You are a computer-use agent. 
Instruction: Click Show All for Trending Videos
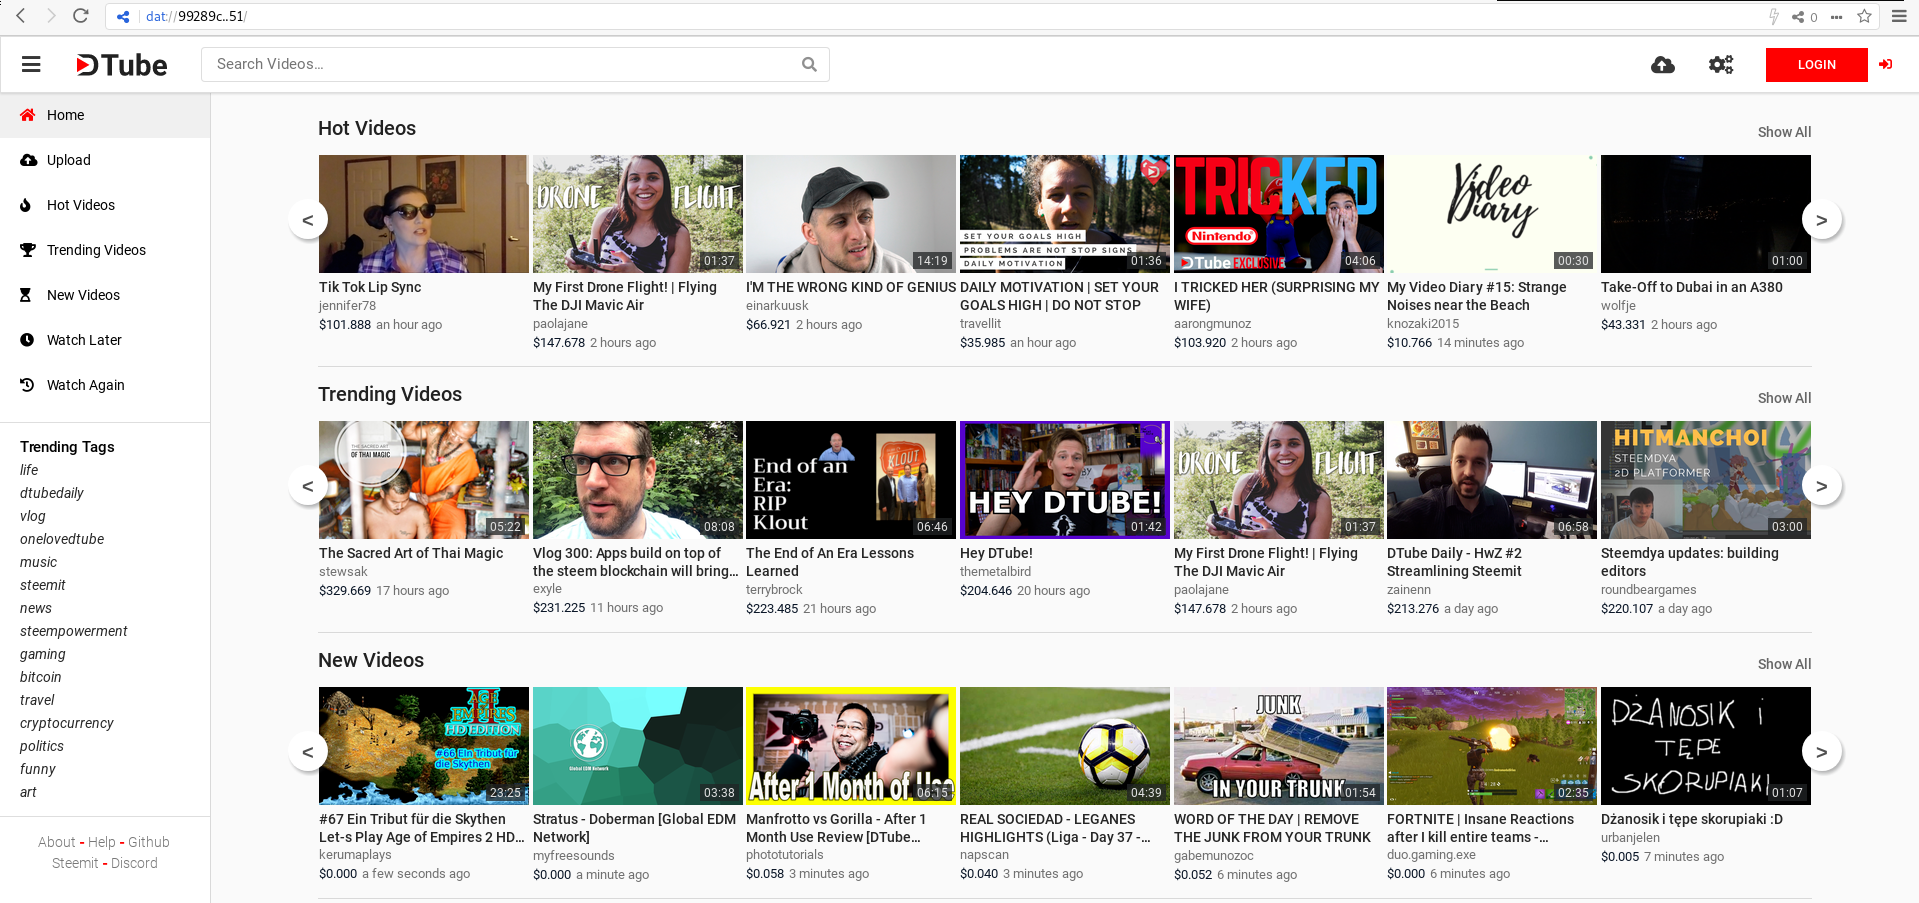pyautogui.click(x=1784, y=398)
